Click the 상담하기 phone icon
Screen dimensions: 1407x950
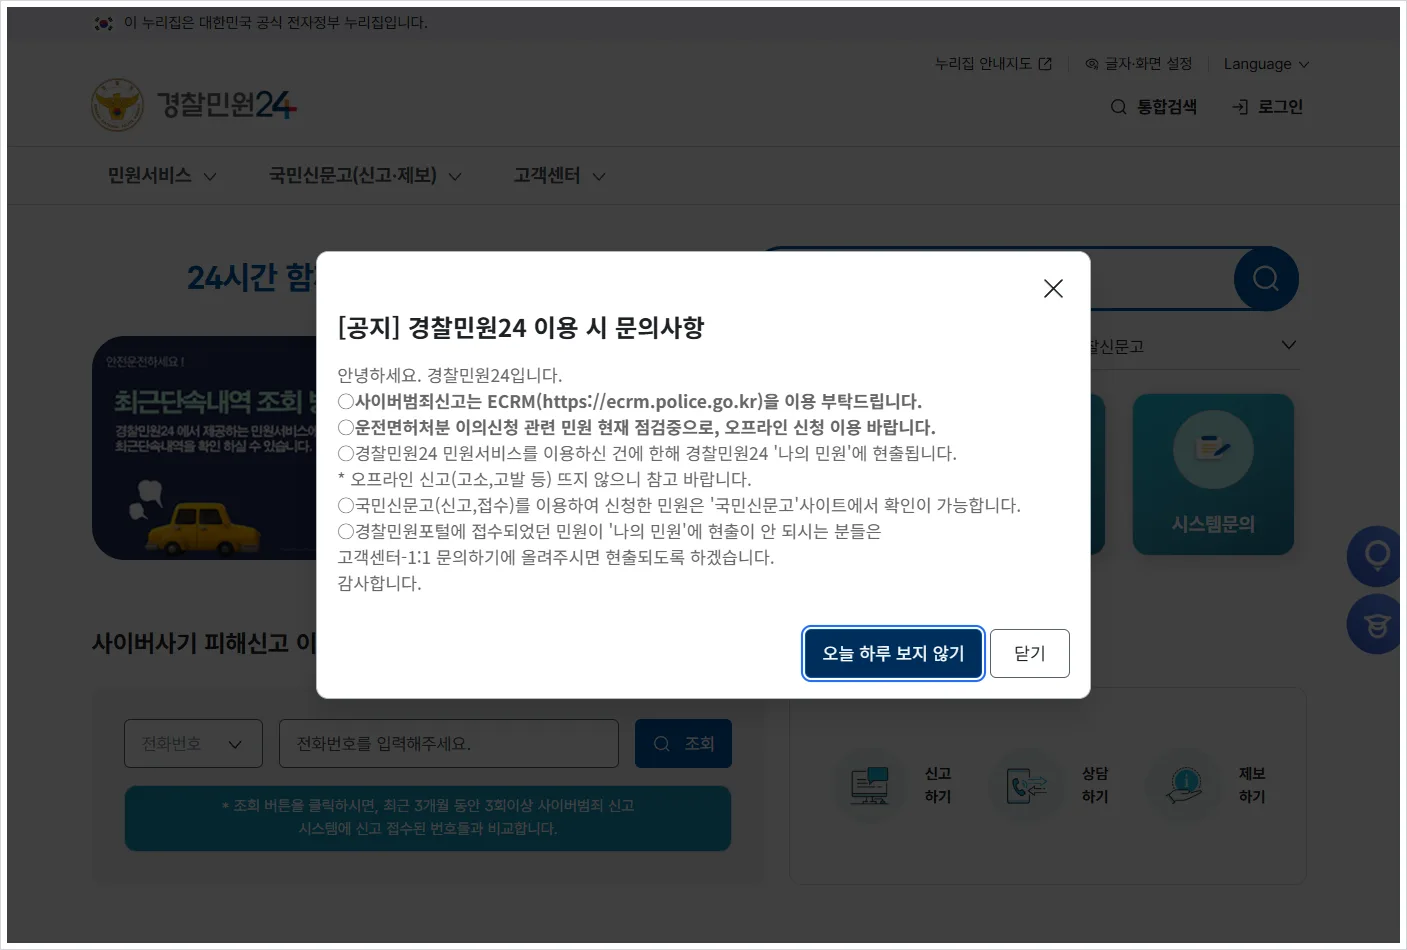(x=1026, y=784)
